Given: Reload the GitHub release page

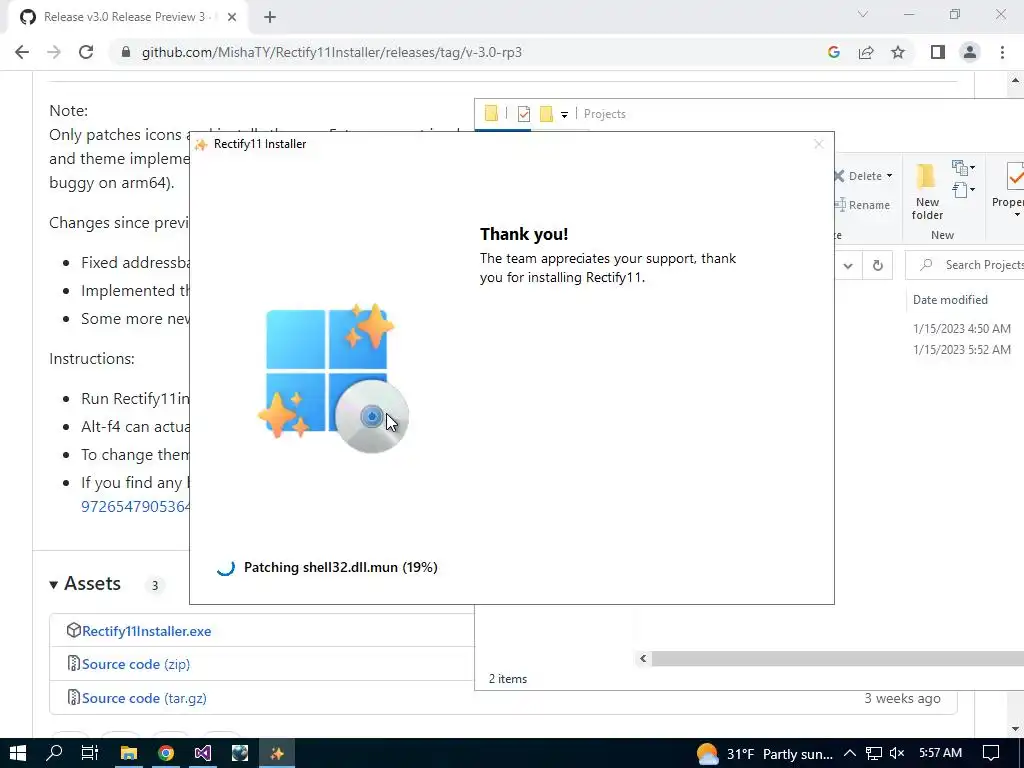Looking at the screenshot, I should (86, 52).
